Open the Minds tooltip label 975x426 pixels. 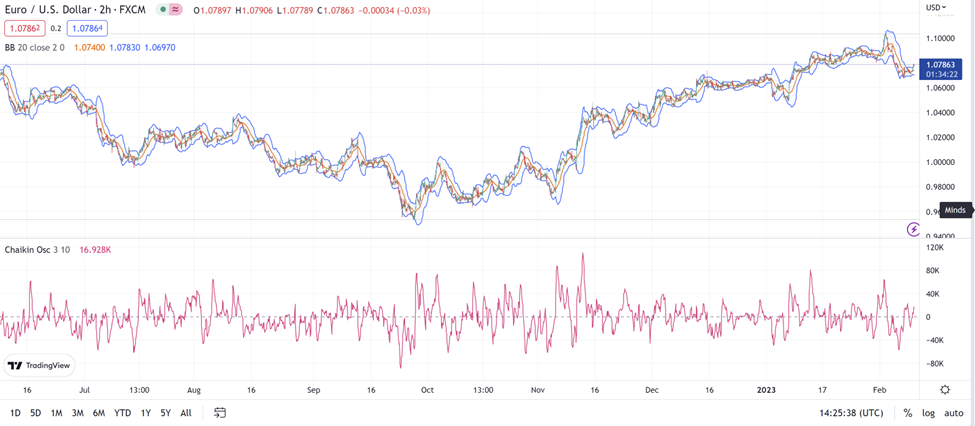point(954,210)
